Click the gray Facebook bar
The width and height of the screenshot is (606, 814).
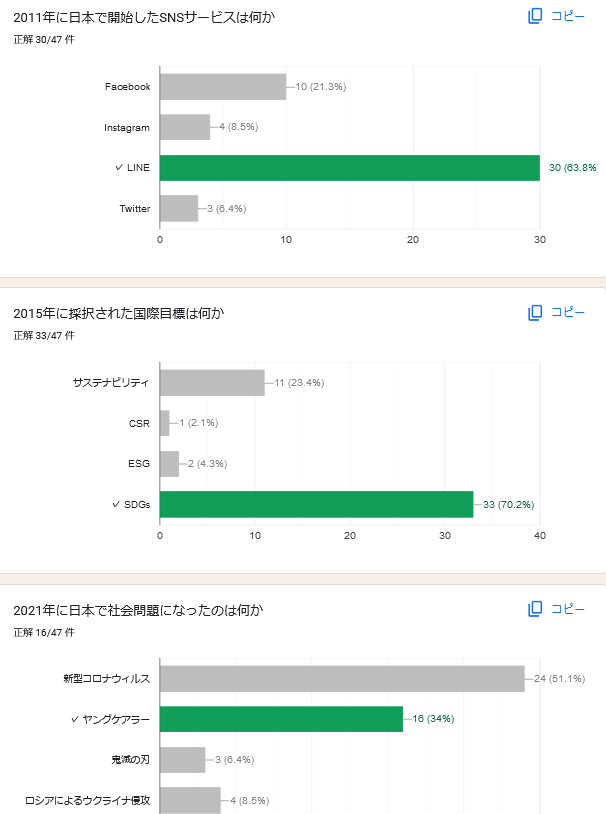tap(223, 87)
